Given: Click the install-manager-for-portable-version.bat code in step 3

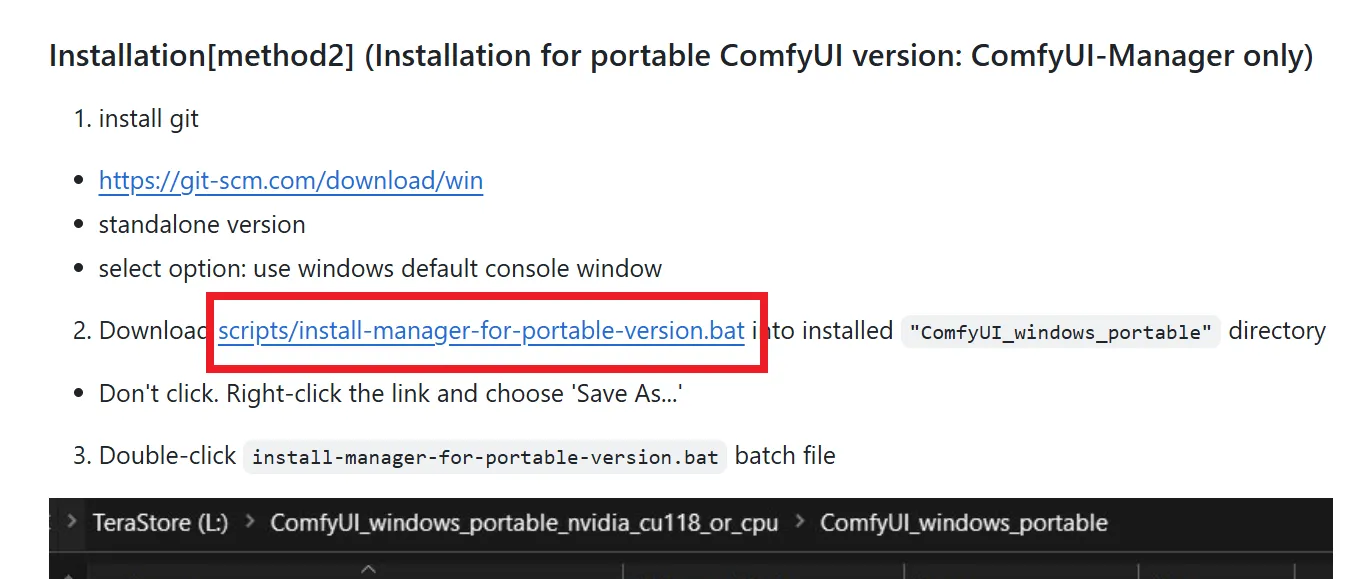Looking at the screenshot, I should 485,458.
